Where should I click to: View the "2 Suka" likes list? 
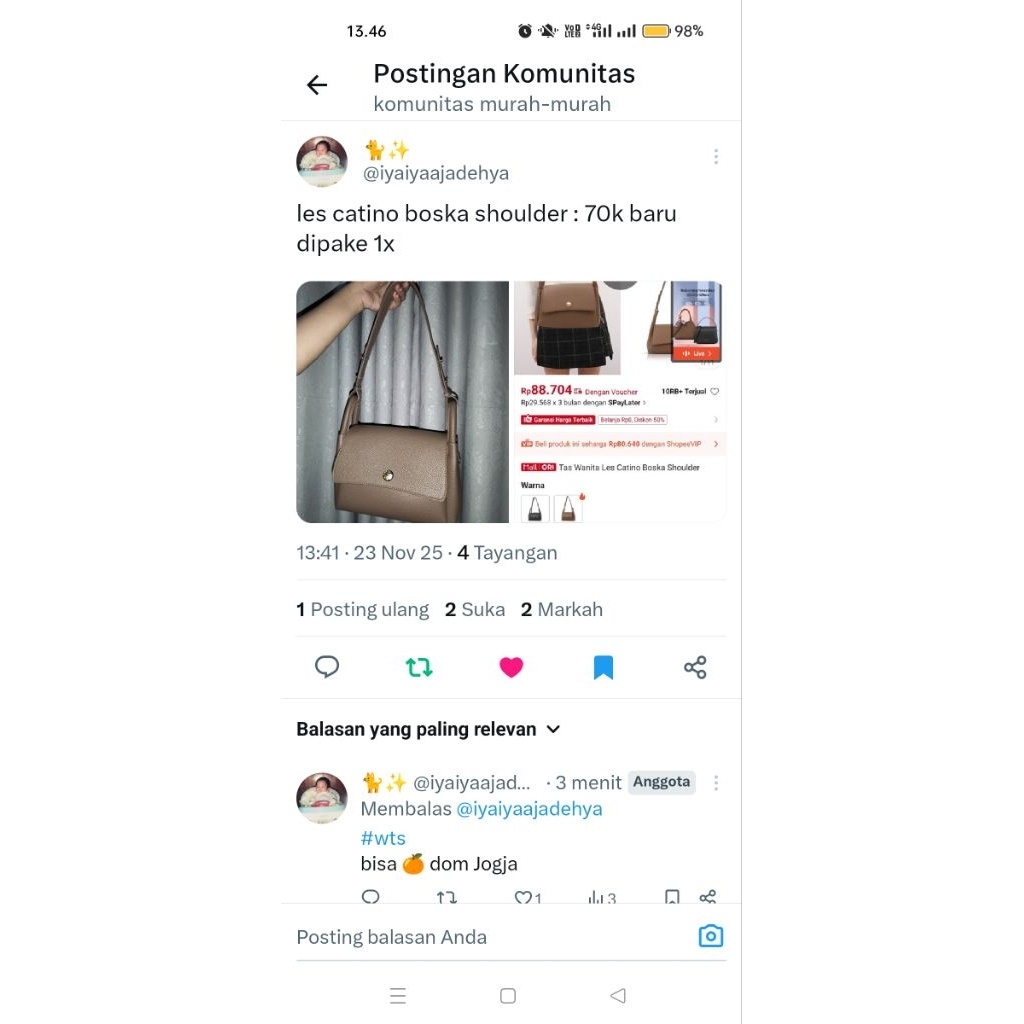[x=475, y=609]
